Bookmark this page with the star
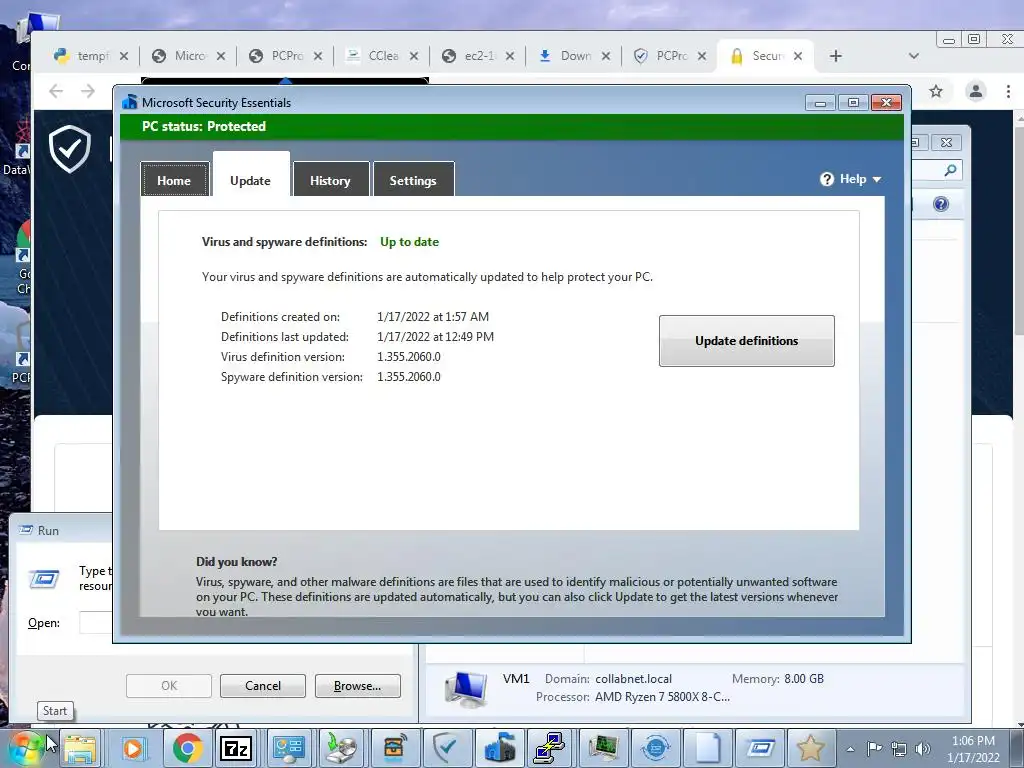 tap(936, 91)
